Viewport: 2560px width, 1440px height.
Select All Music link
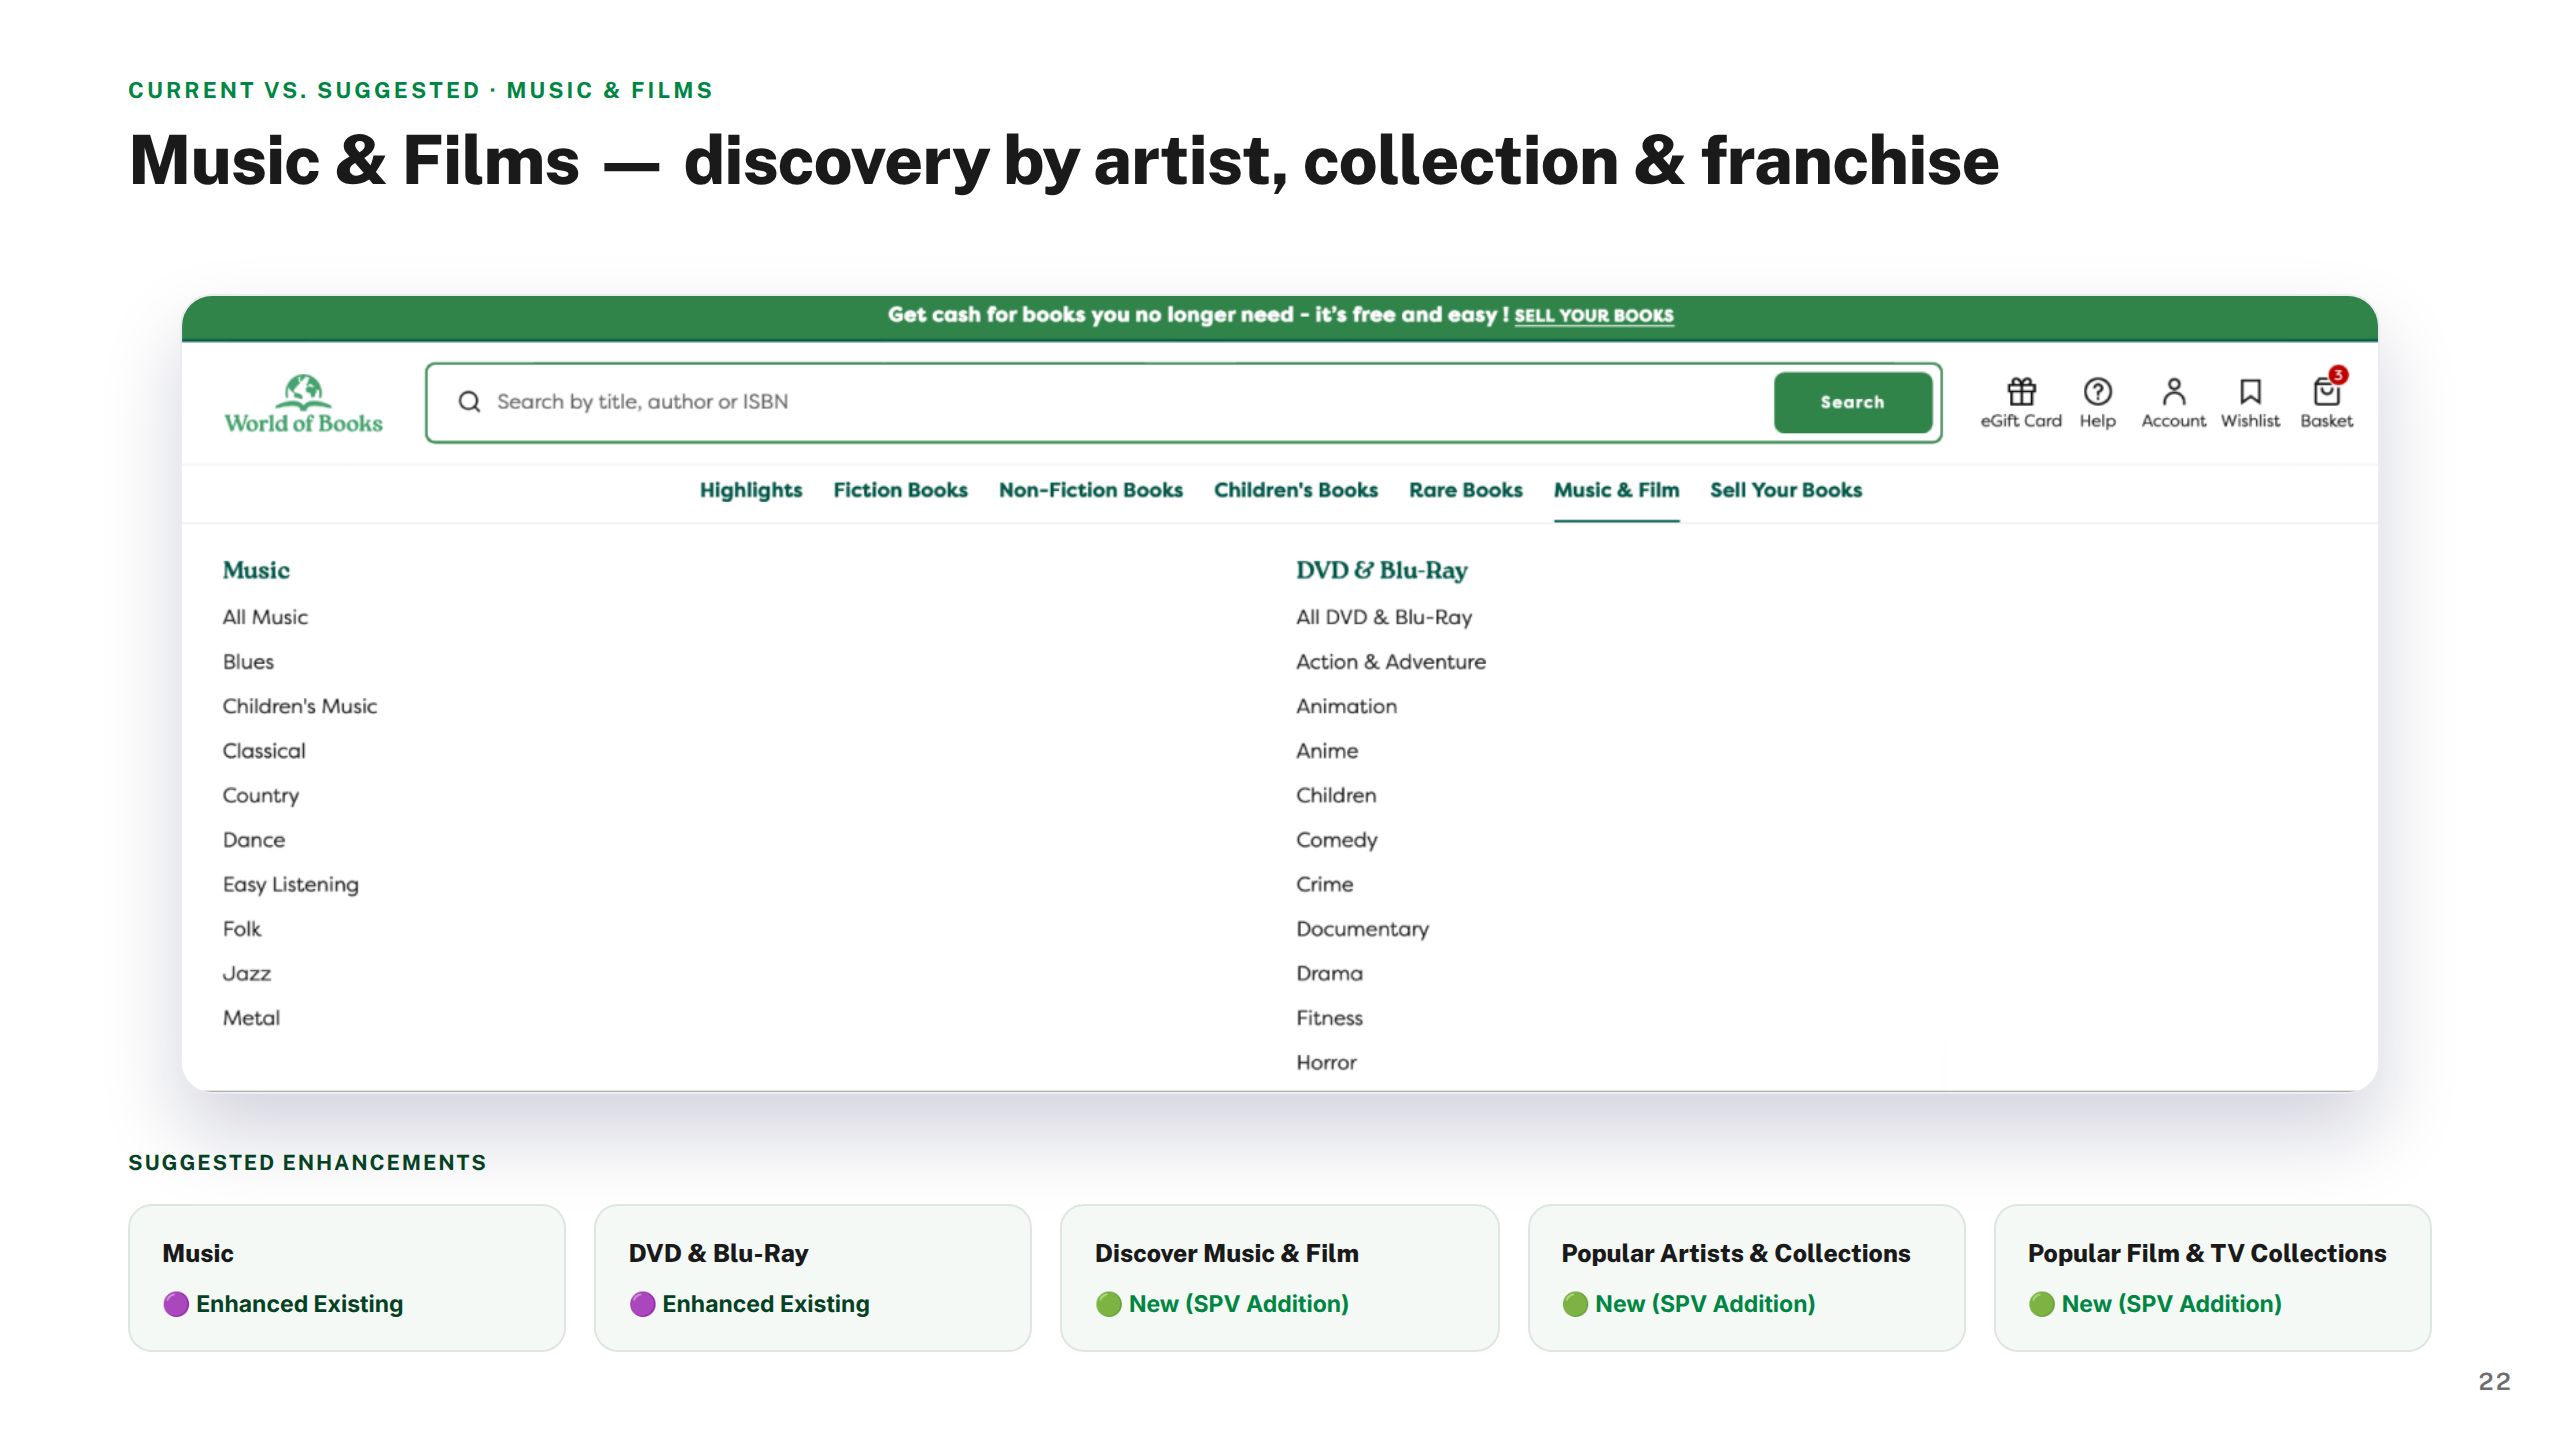pyautogui.click(x=265, y=617)
